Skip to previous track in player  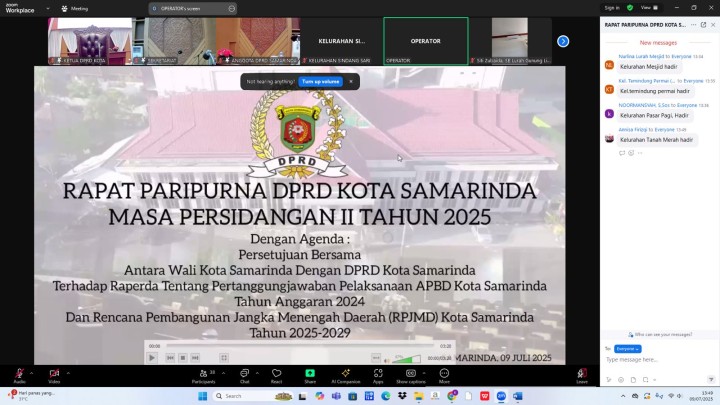(x=170, y=358)
